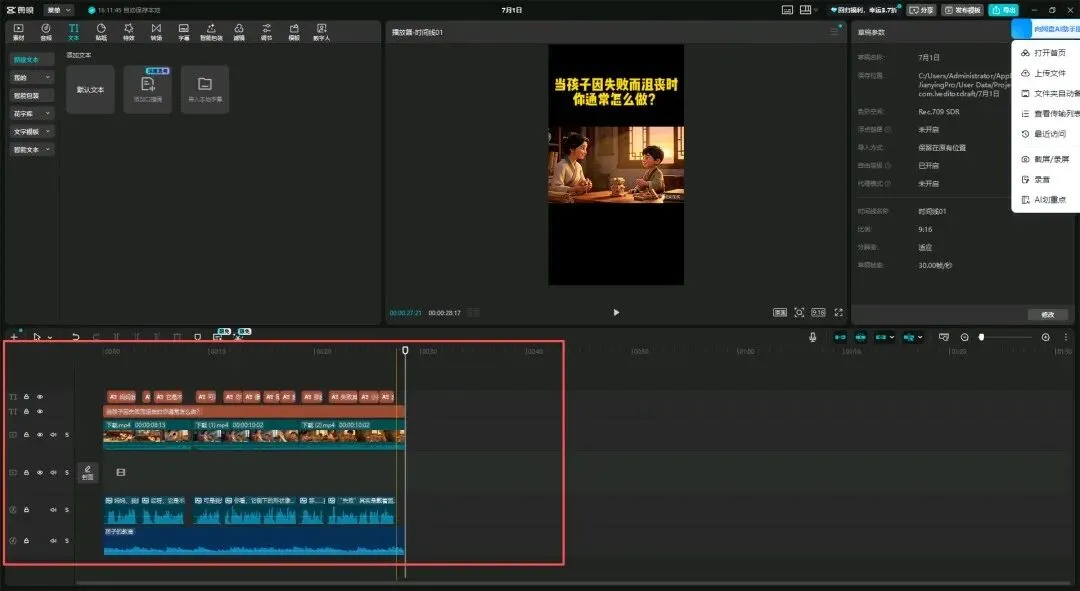Select 查看传输列表 in popup menu
Image resolution: width=1080 pixels, height=591 pixels.
click(1049, 114)
